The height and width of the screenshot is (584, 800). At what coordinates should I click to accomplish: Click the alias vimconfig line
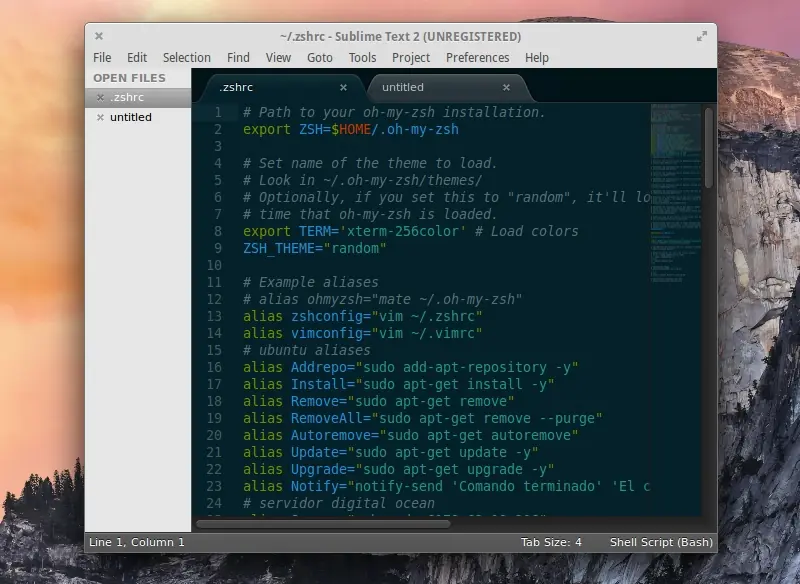[362, 334]
